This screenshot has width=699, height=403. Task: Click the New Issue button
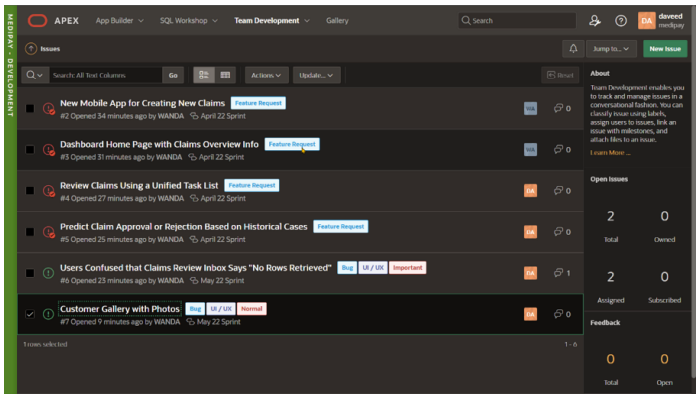pyautogui.click(x=665, y=49)
